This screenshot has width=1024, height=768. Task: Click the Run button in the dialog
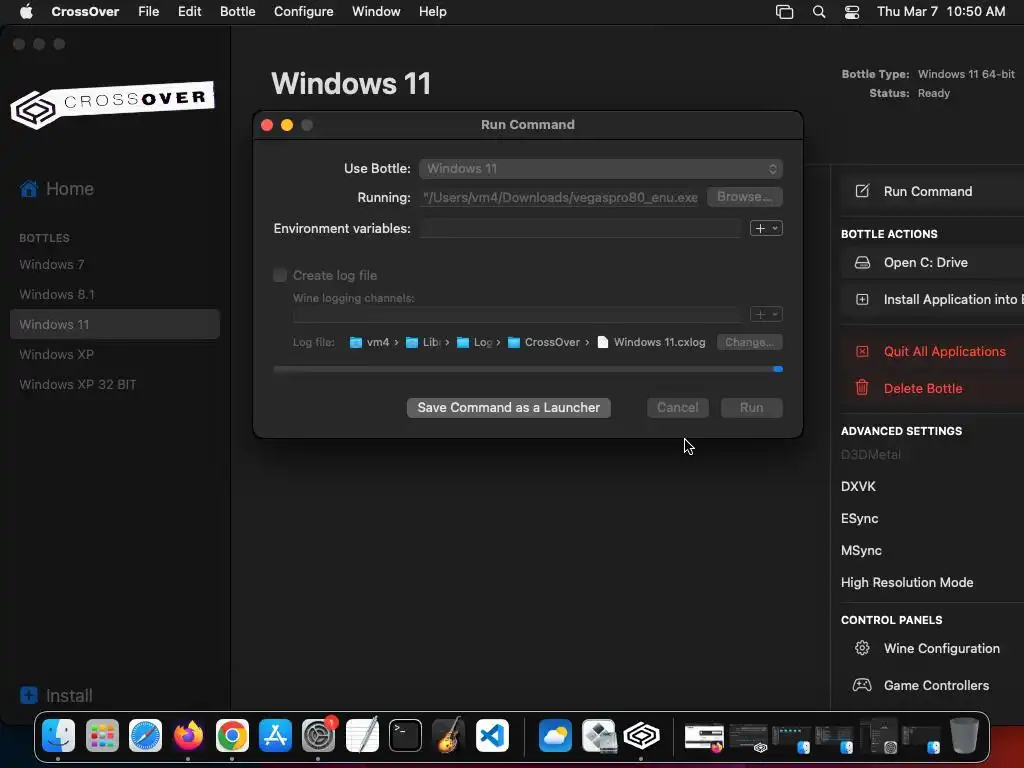pos(751,408)
